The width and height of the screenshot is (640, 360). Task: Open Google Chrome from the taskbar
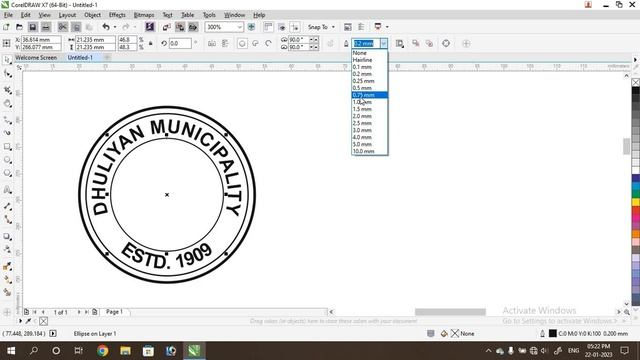[102, 351]
